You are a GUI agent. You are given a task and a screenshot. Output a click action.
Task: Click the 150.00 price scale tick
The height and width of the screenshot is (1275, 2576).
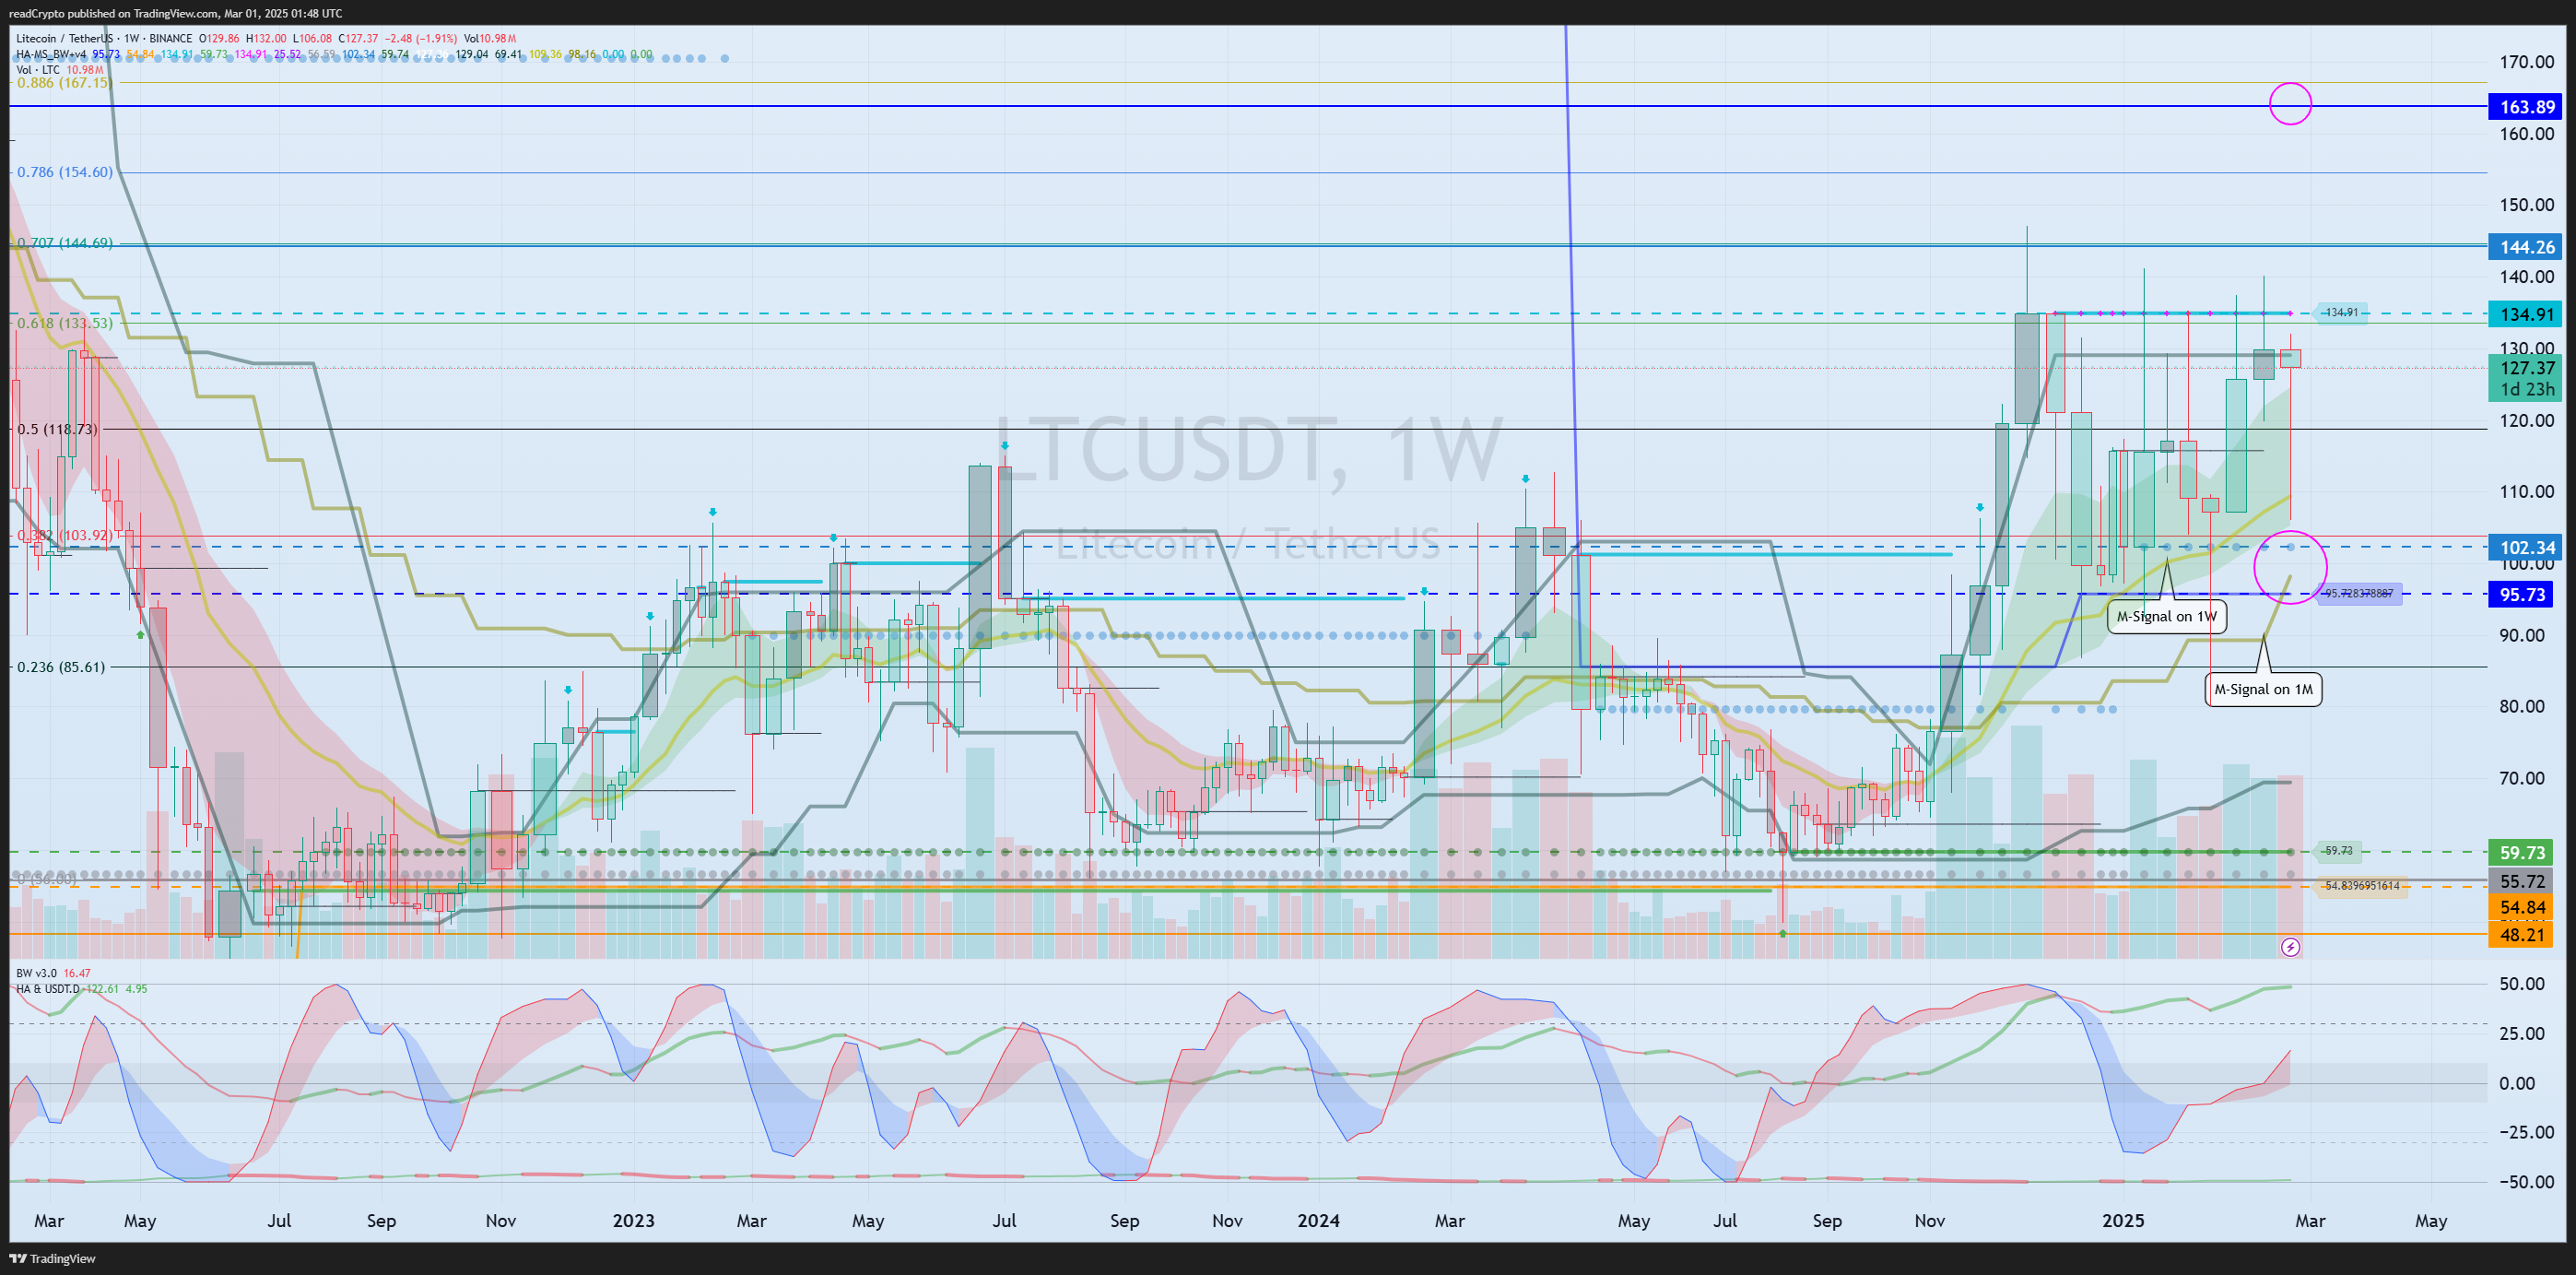(2526, 205)
